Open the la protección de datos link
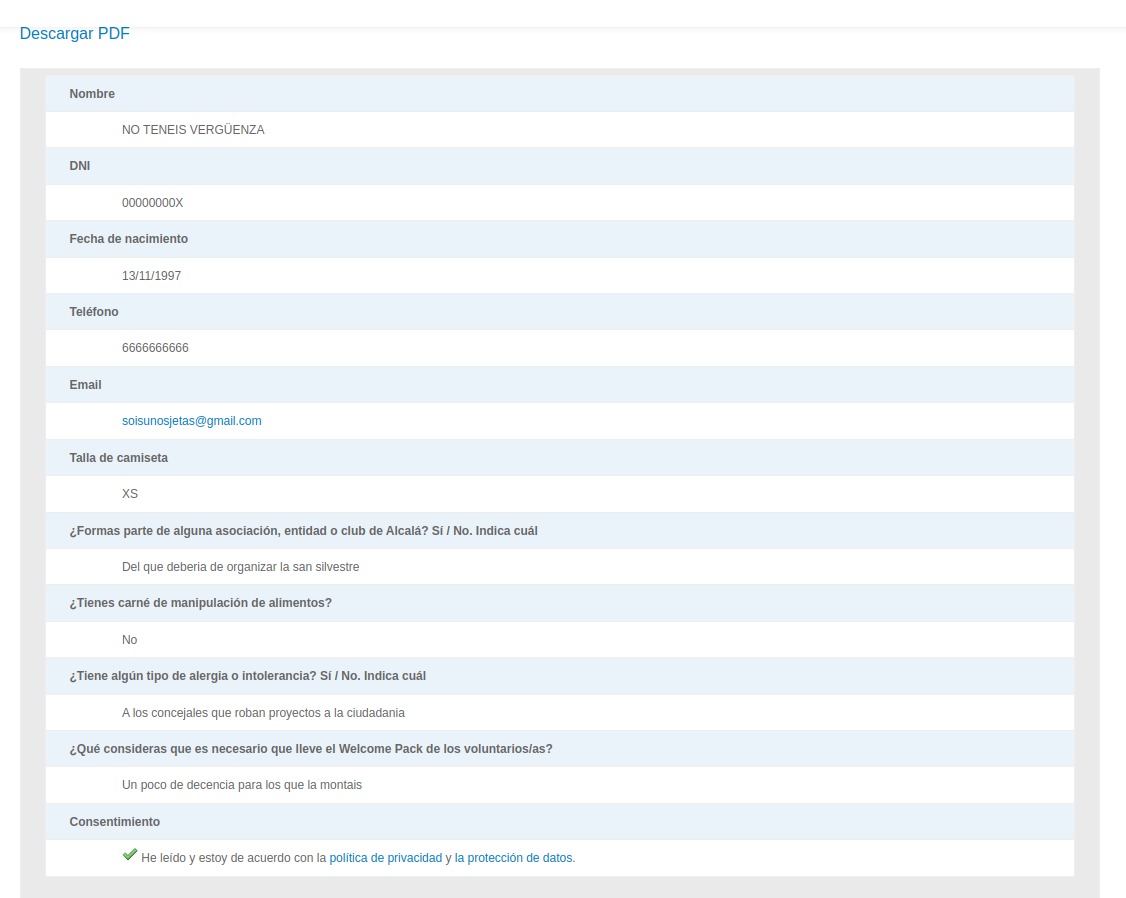1126x898 pixels. point(515,858)
